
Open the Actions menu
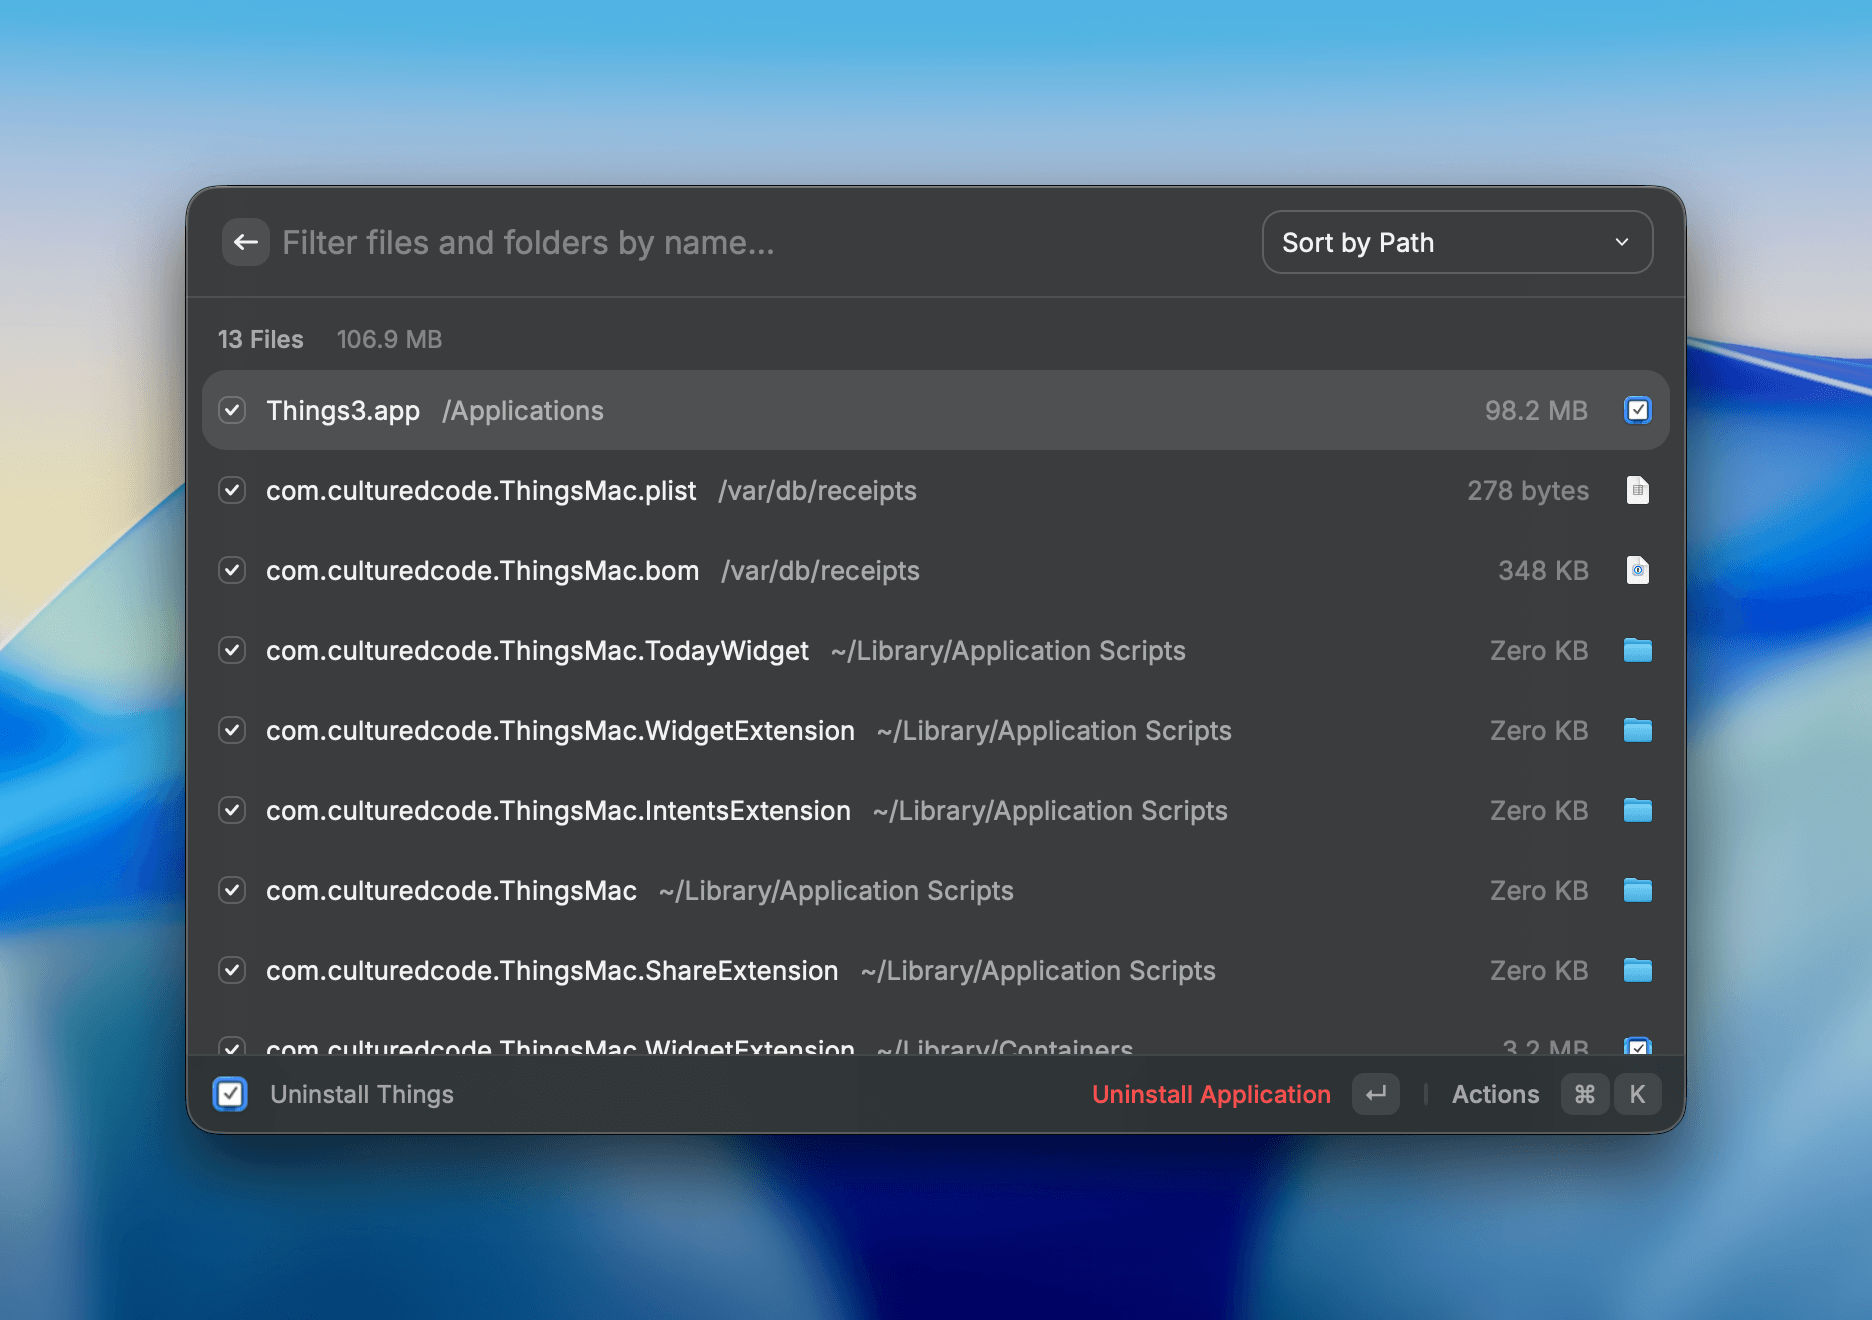[1495, 1094]
